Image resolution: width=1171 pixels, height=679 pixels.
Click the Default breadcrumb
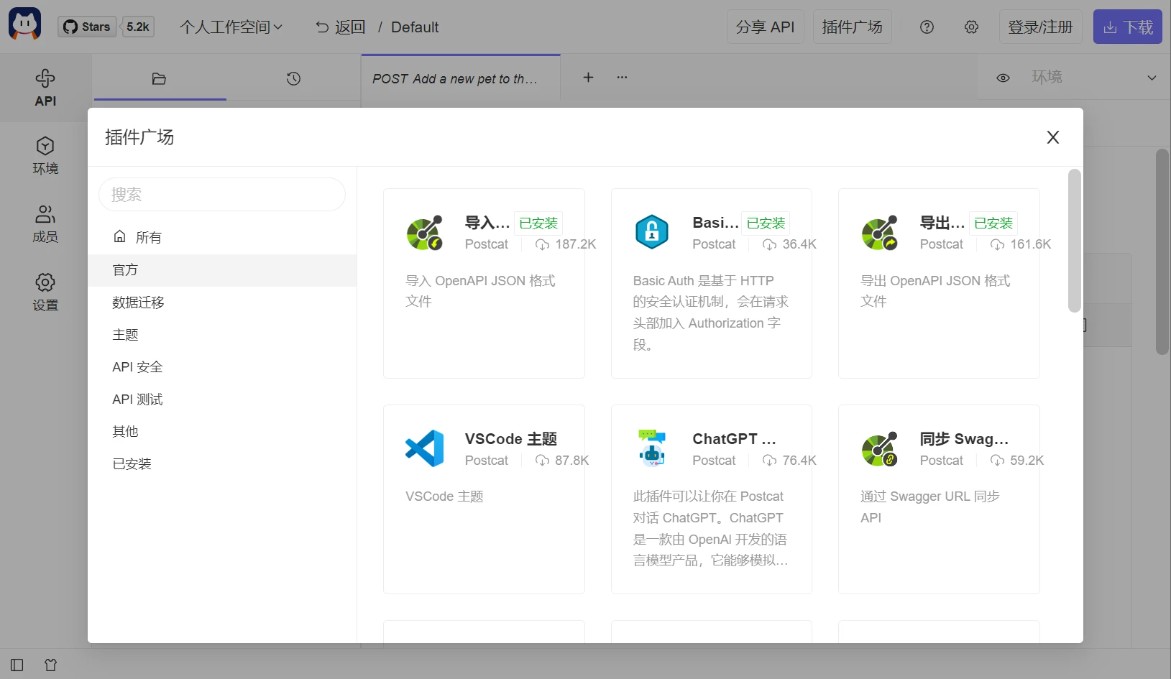(x=414, y=27)
